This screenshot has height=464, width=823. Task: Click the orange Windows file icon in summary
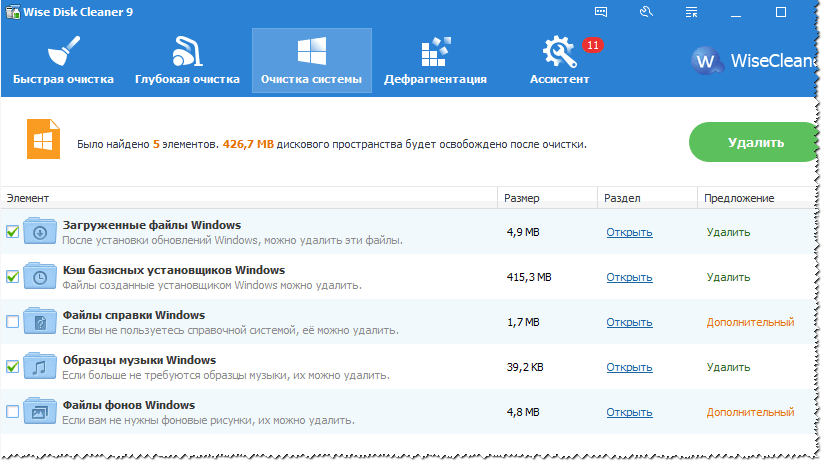pyautogui.click(x=42, y=142)
